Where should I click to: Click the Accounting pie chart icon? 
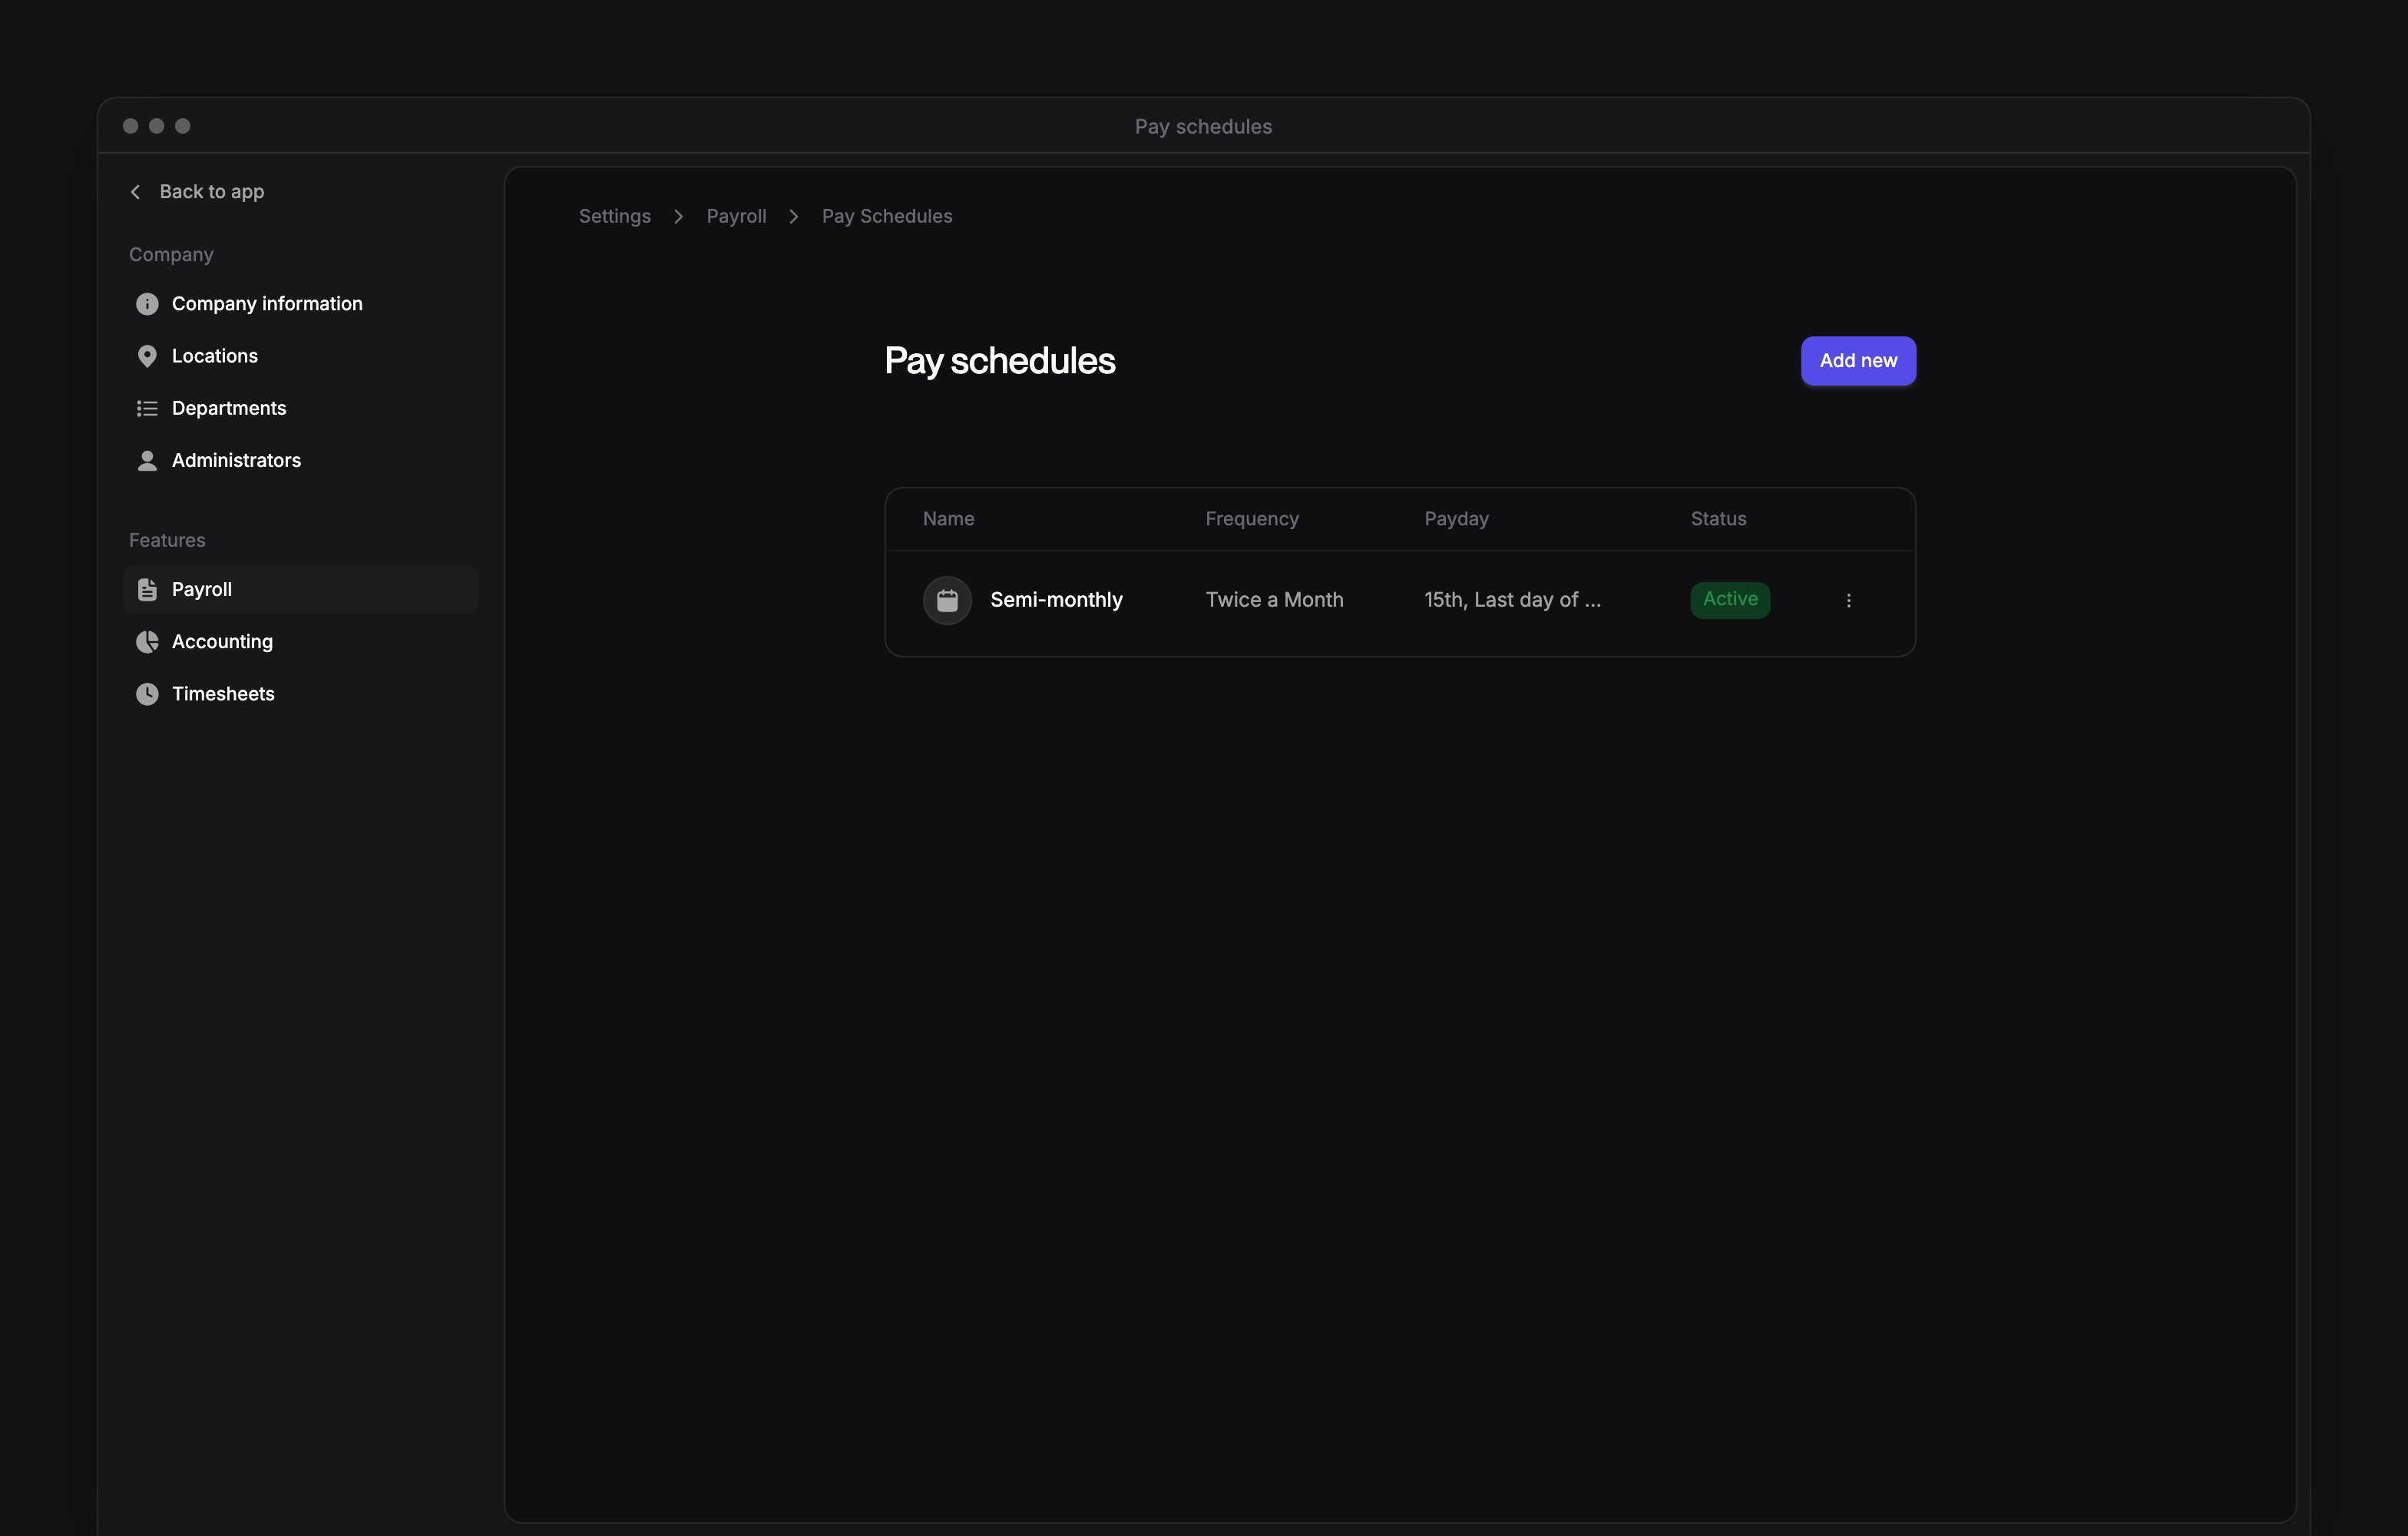pos(147,642)
